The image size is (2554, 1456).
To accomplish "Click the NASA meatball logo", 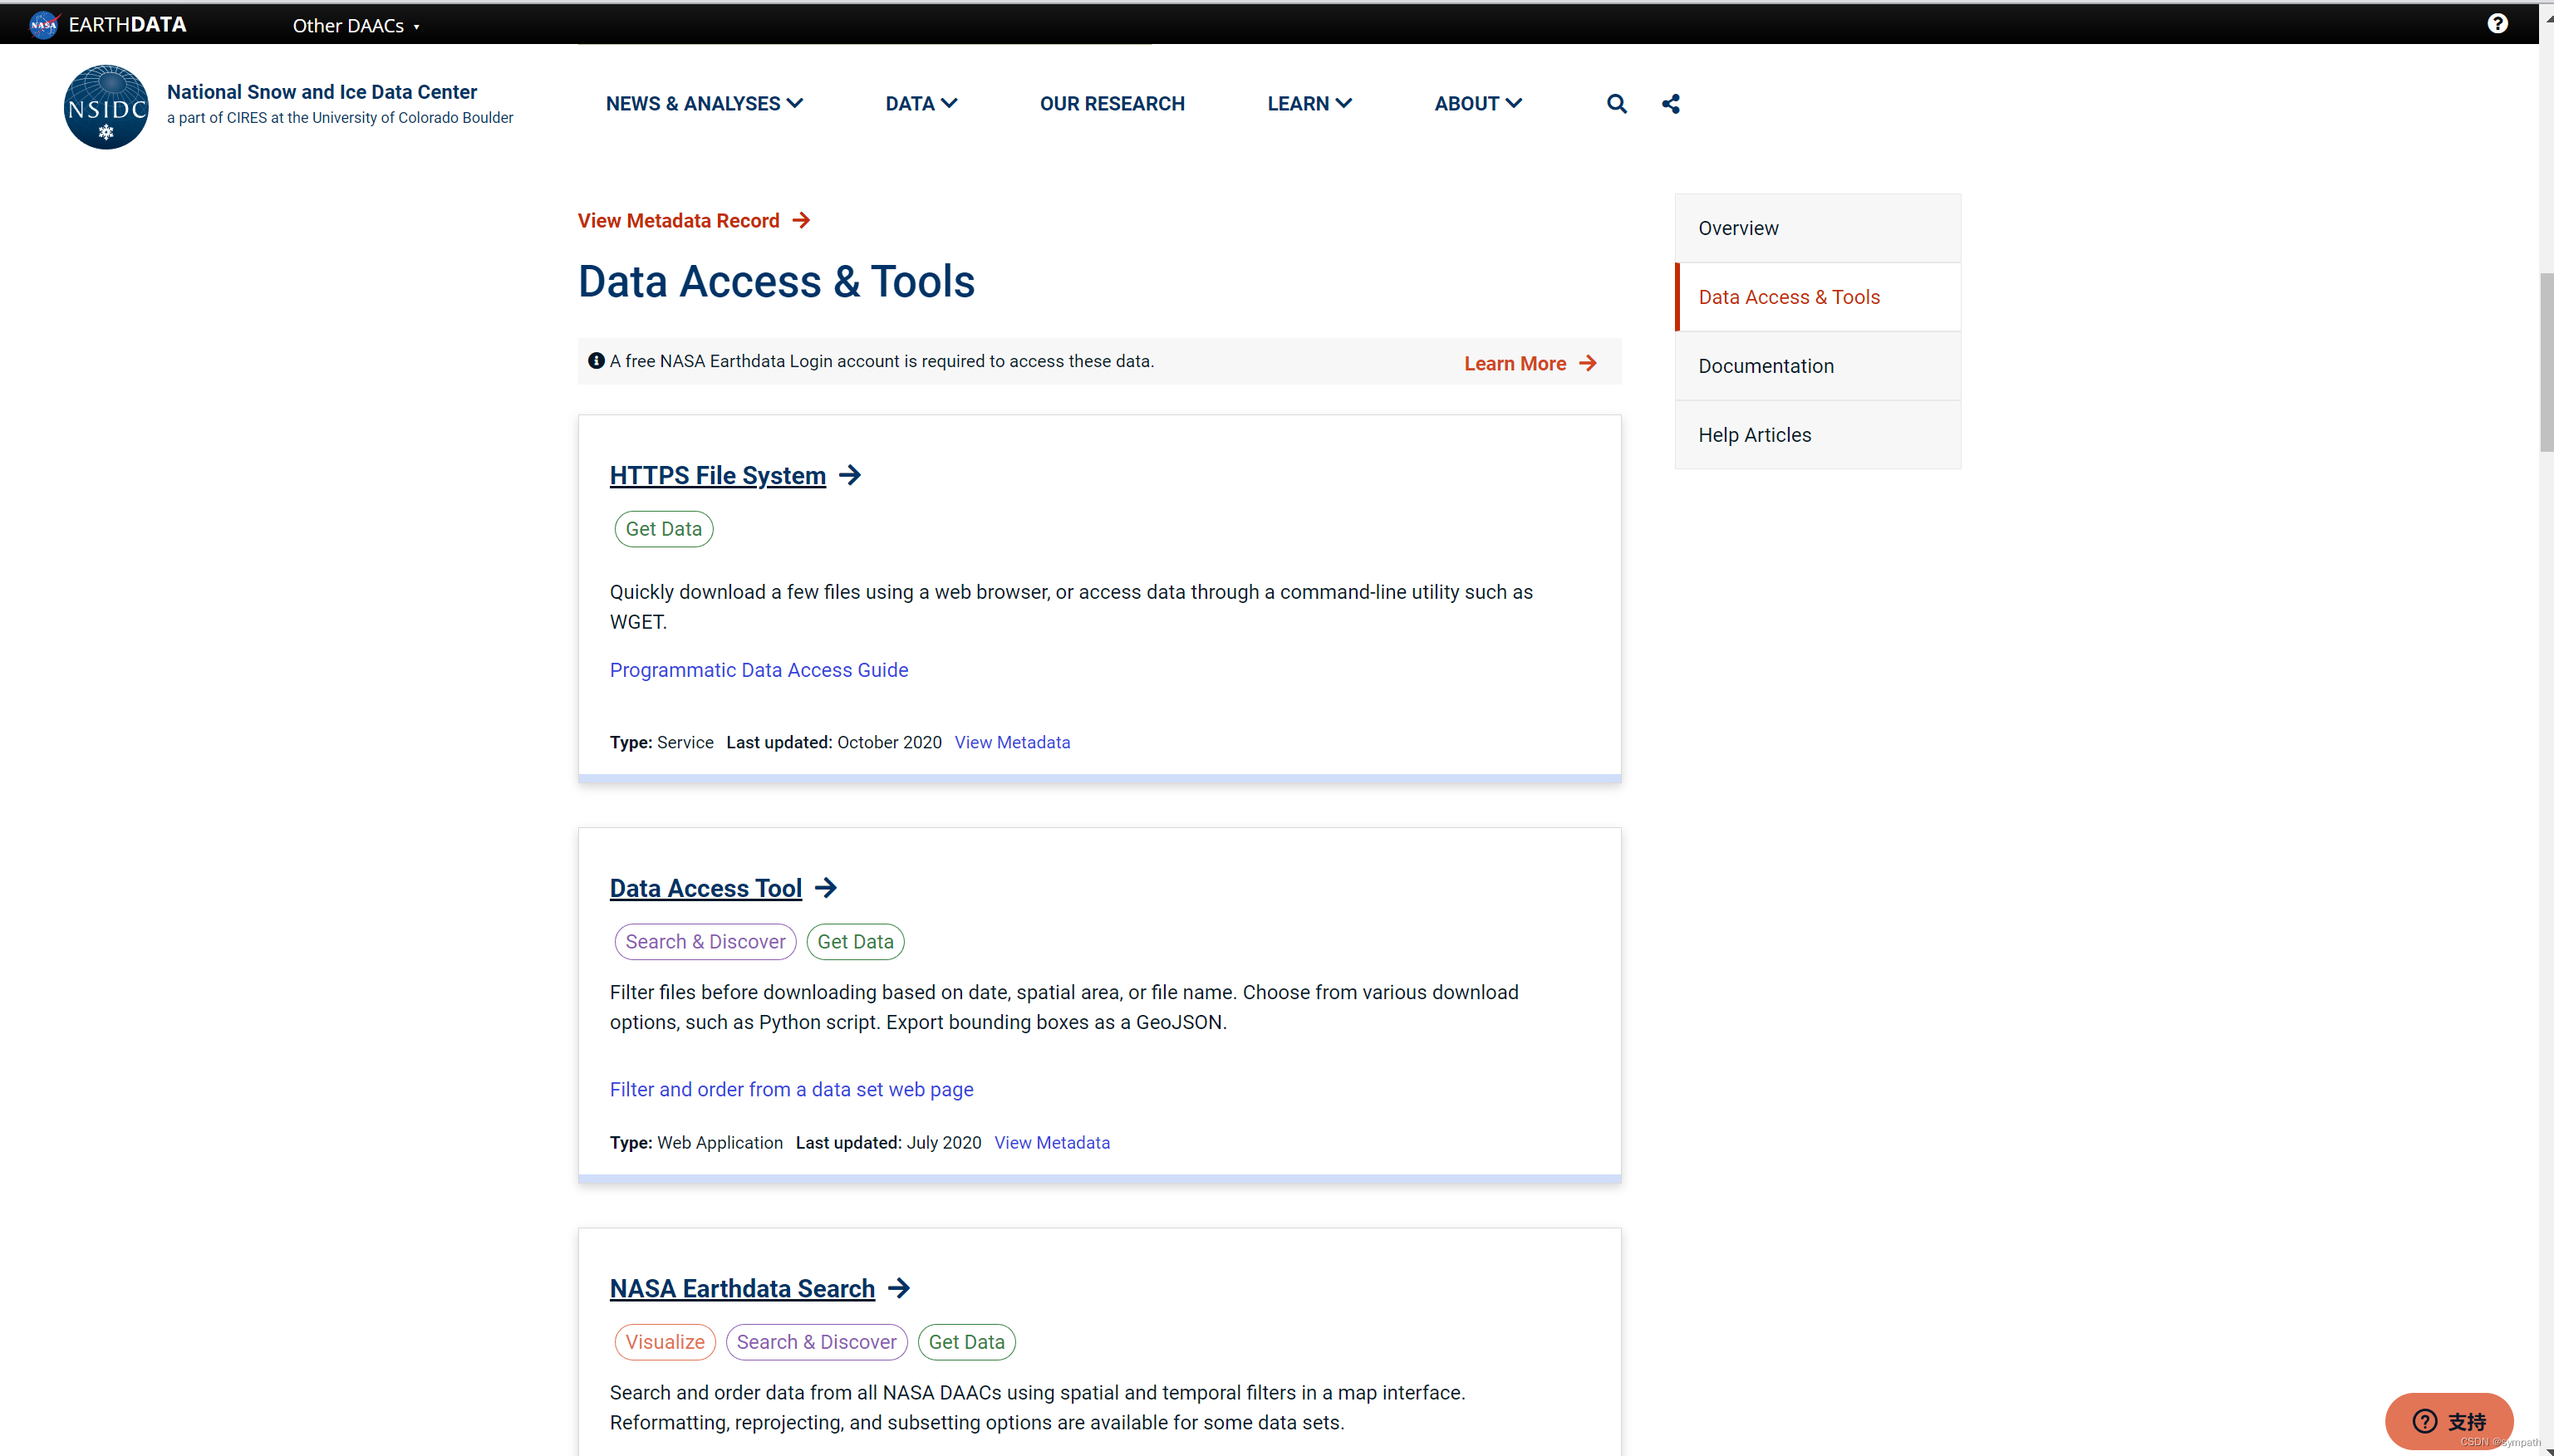I will pos(43,24).
